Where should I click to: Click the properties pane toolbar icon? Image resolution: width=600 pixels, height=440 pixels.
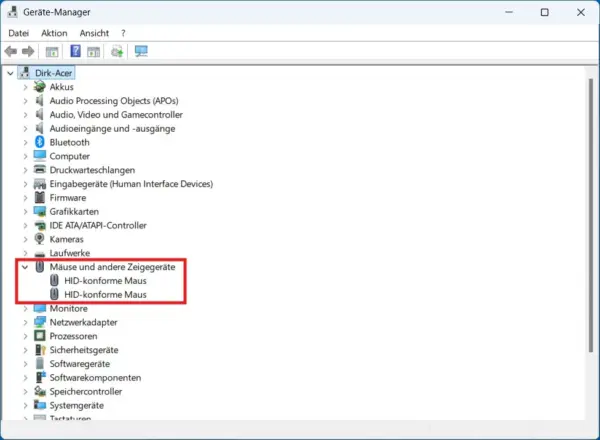tap(93, 51)
